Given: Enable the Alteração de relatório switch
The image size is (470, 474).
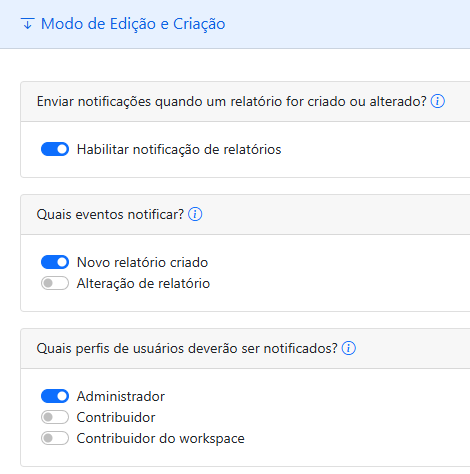Looking at the screenshot, I should 55,283.
